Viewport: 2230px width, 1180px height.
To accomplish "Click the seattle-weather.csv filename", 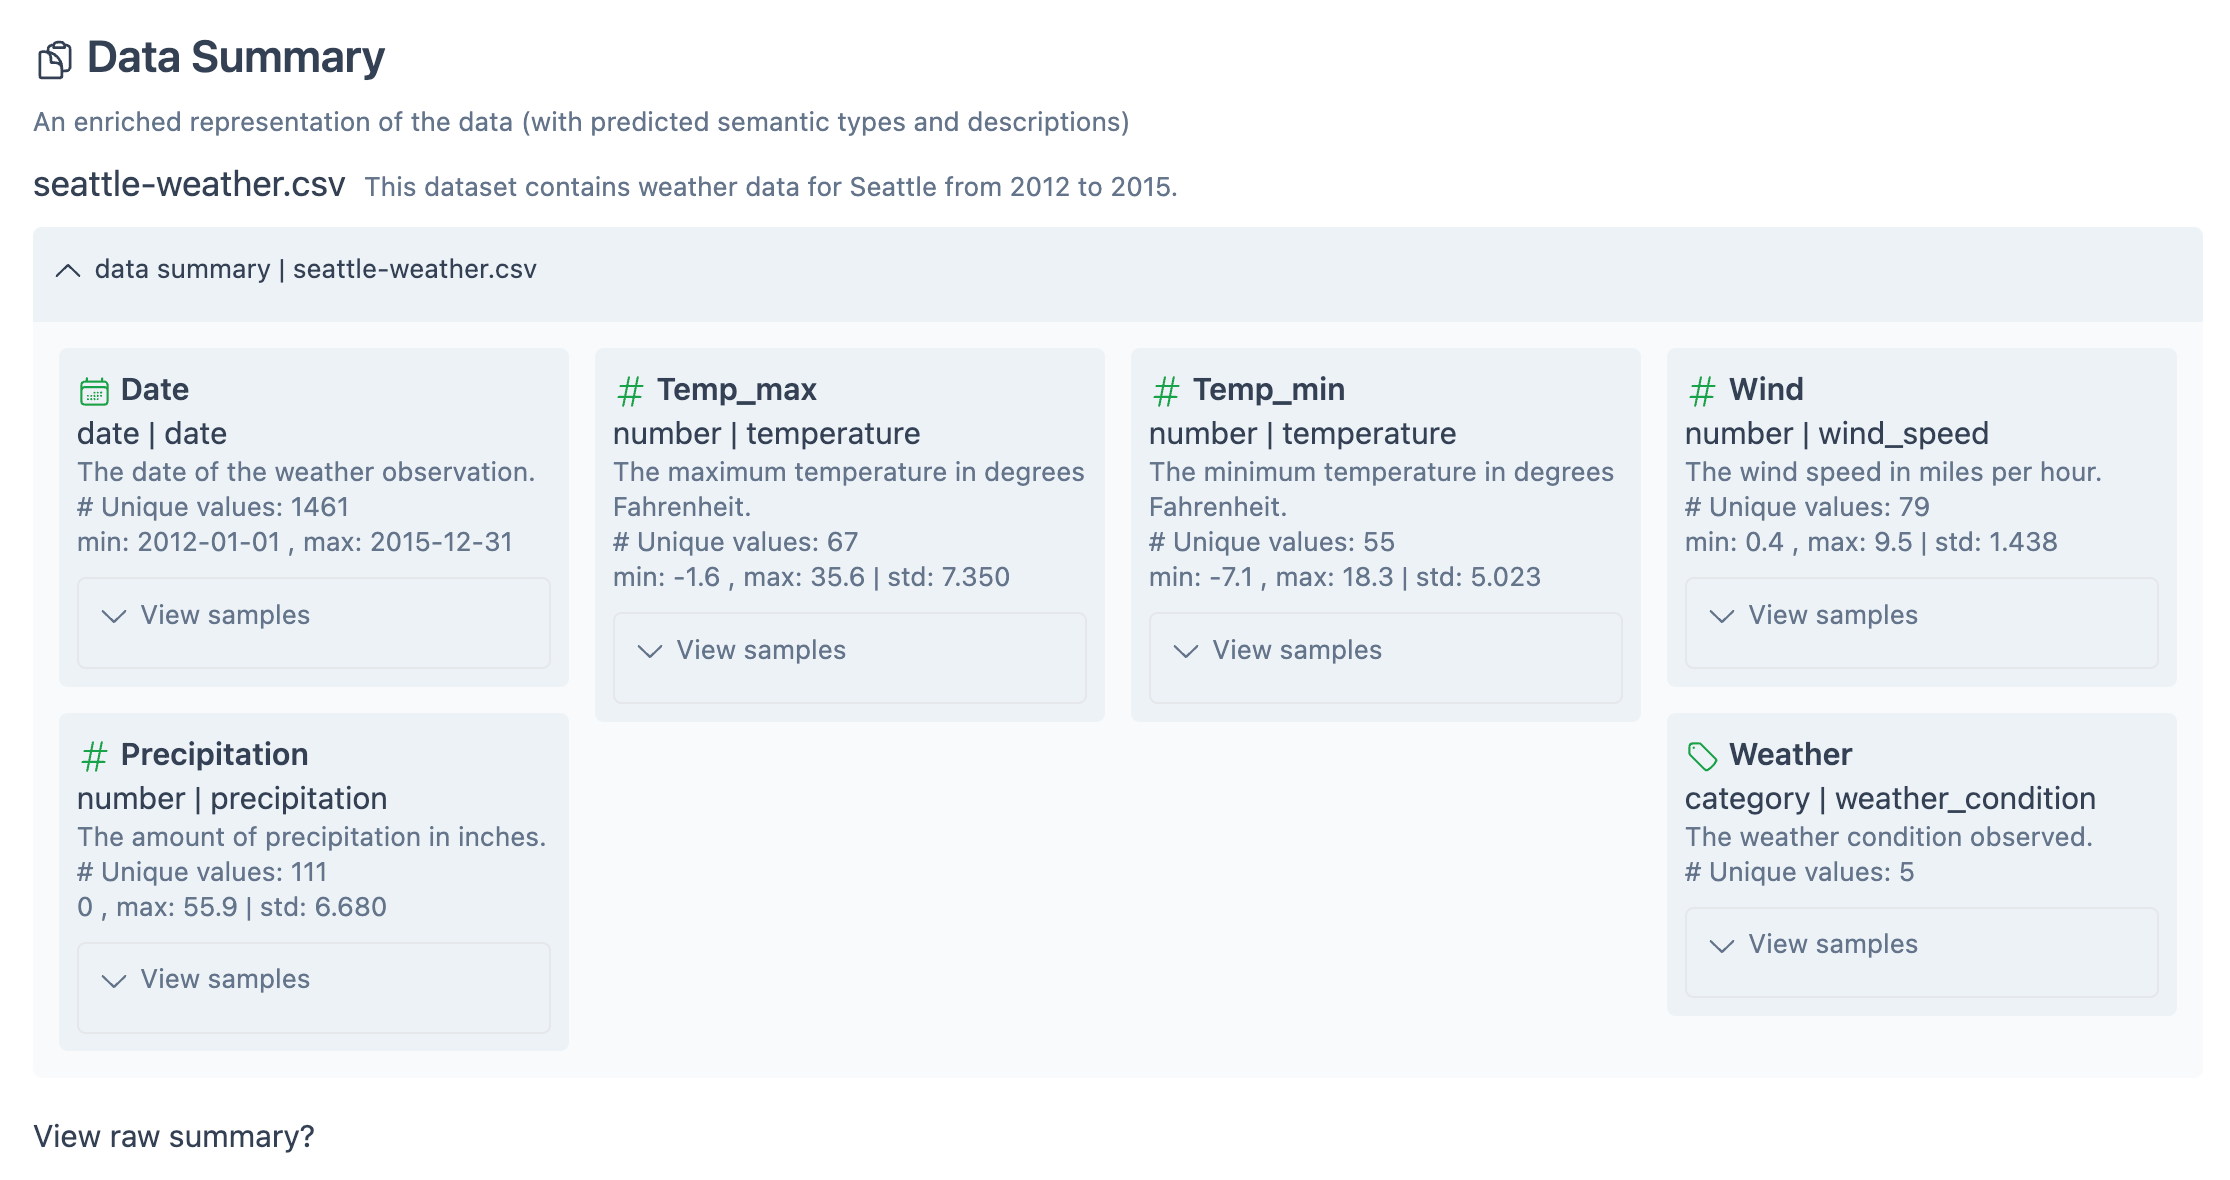I will click(x=188, y=185).
